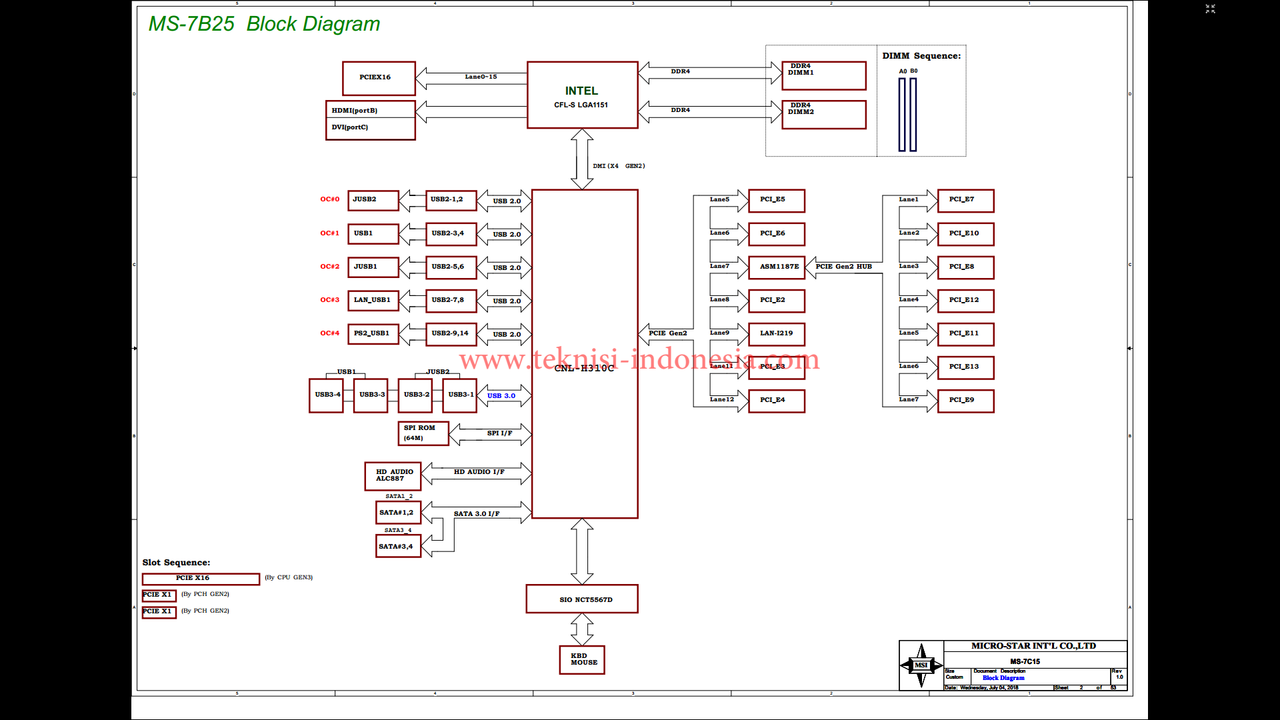Click the "SATA 3.0 I/F" label
The width and height of the screenshot is (1280, 720).
point(477,513)
